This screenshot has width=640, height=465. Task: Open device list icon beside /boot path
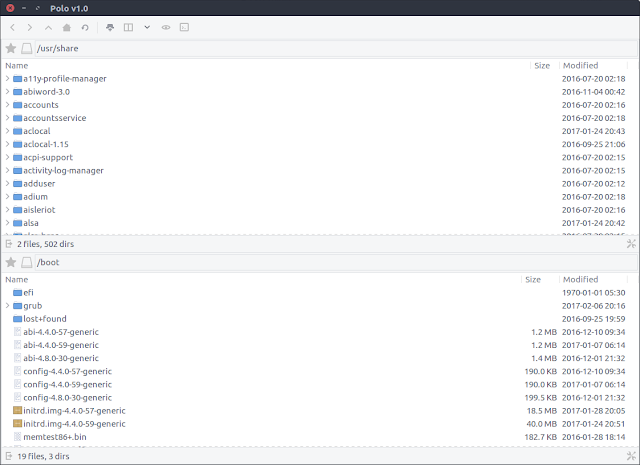[27, 262]
